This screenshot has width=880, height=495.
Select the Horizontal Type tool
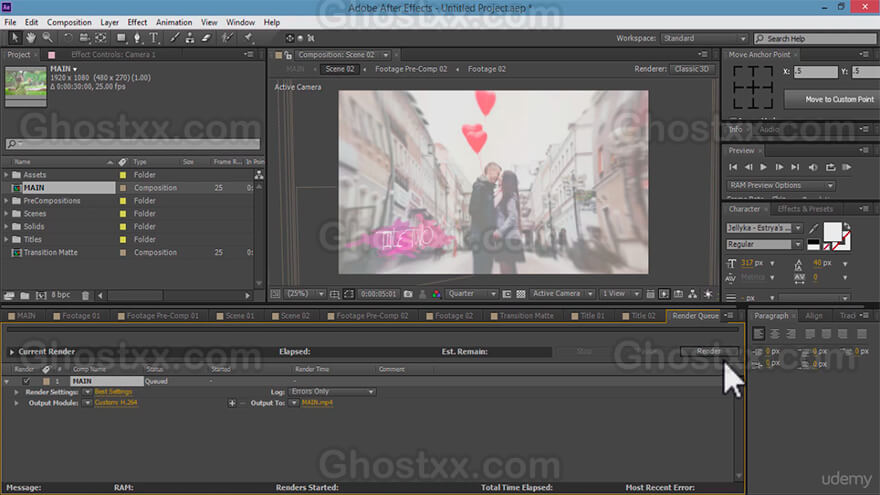point(154,38)
